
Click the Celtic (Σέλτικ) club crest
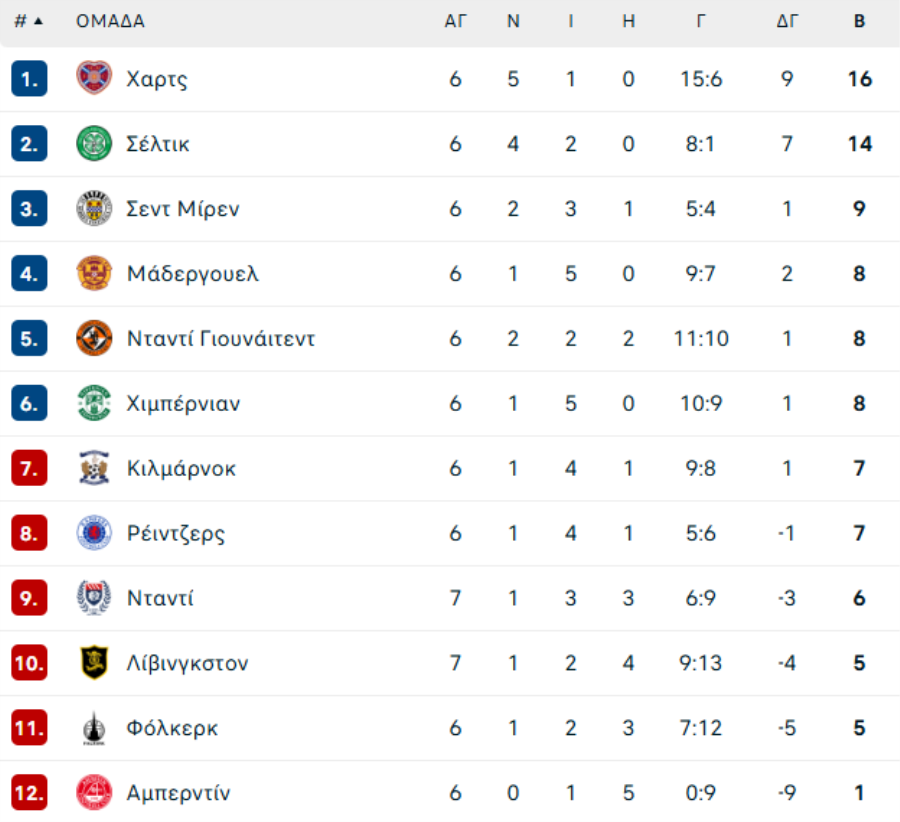94,143
